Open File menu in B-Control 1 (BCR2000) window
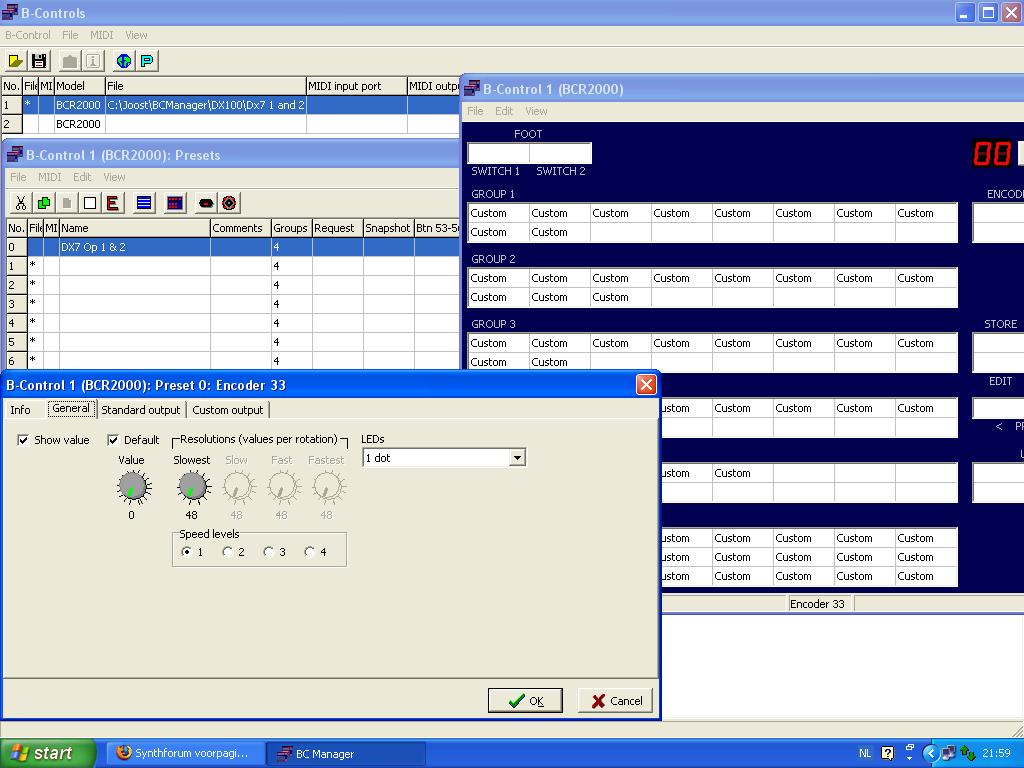Image resolution: width=1024 pixels, height=768 pixels. click(x=475, y=111)
